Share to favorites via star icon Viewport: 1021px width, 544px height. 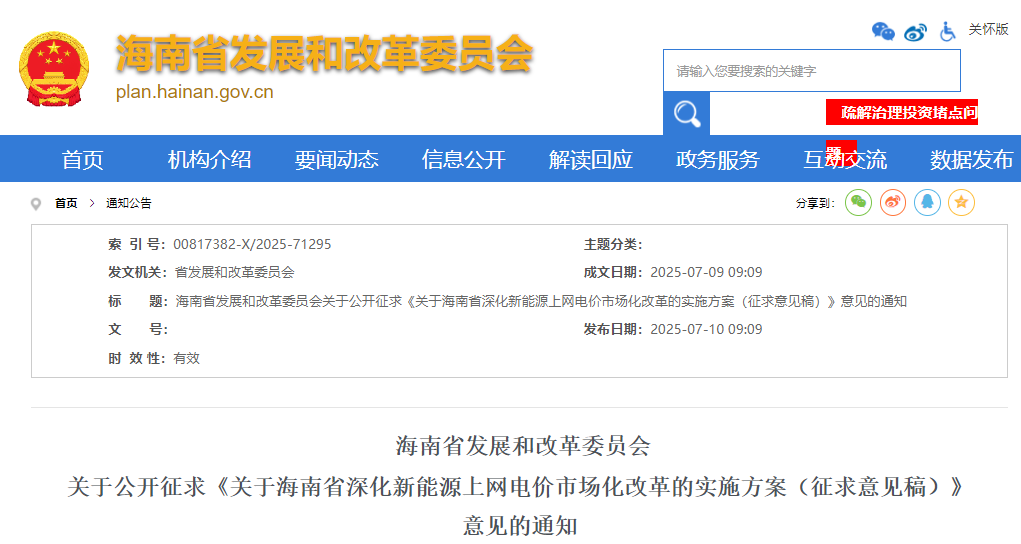pos(961,203)
